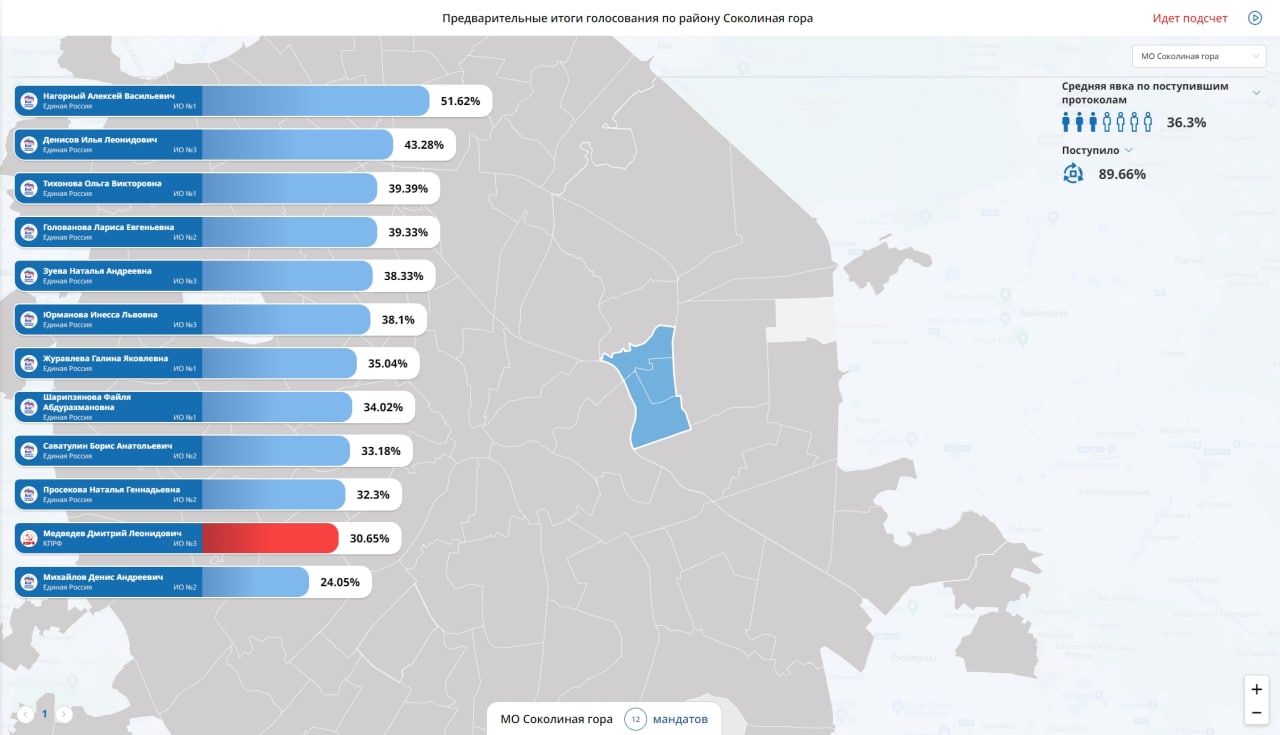Click the 12 mandates circle badge
Image resolution: width=1280 pixels, height=735 pixels.
(635, 719)
